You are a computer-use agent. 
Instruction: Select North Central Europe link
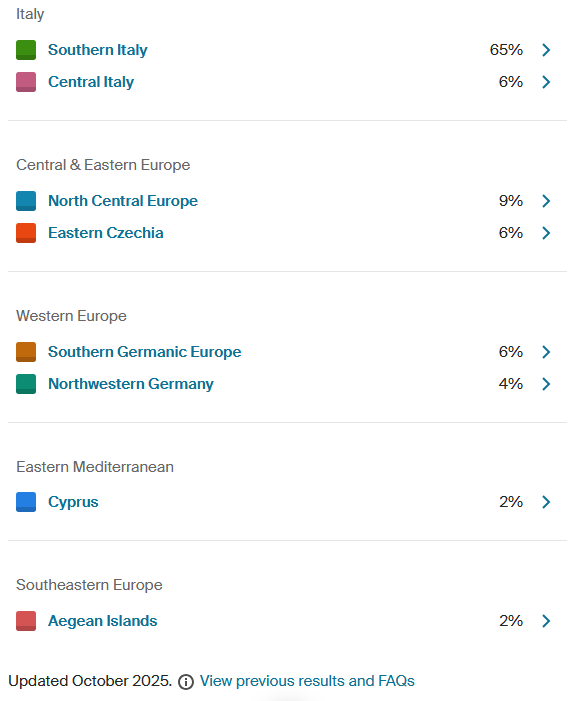click(x=123, y=201)
